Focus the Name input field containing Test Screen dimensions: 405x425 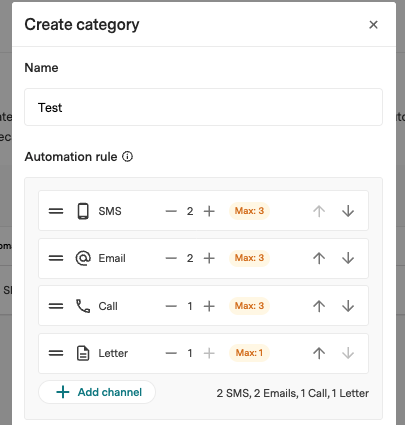(x=203, y=107)
